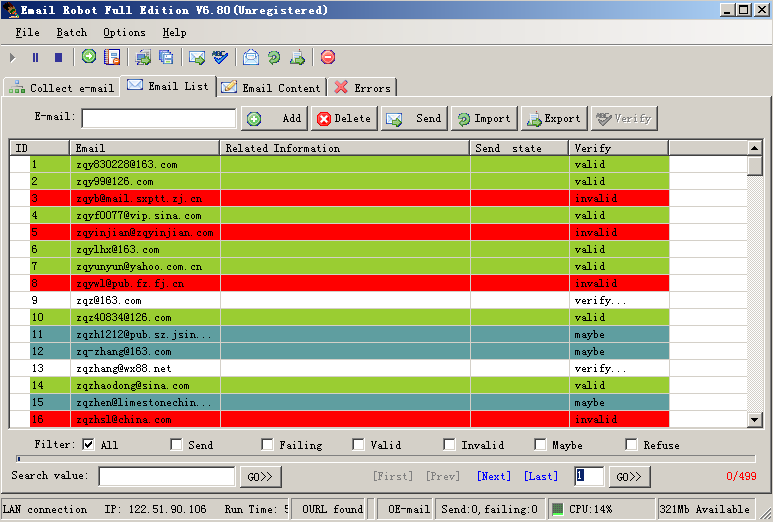Click the greyed-out Verify button
This screenshot has width=773, height=522.
(624, 118)
